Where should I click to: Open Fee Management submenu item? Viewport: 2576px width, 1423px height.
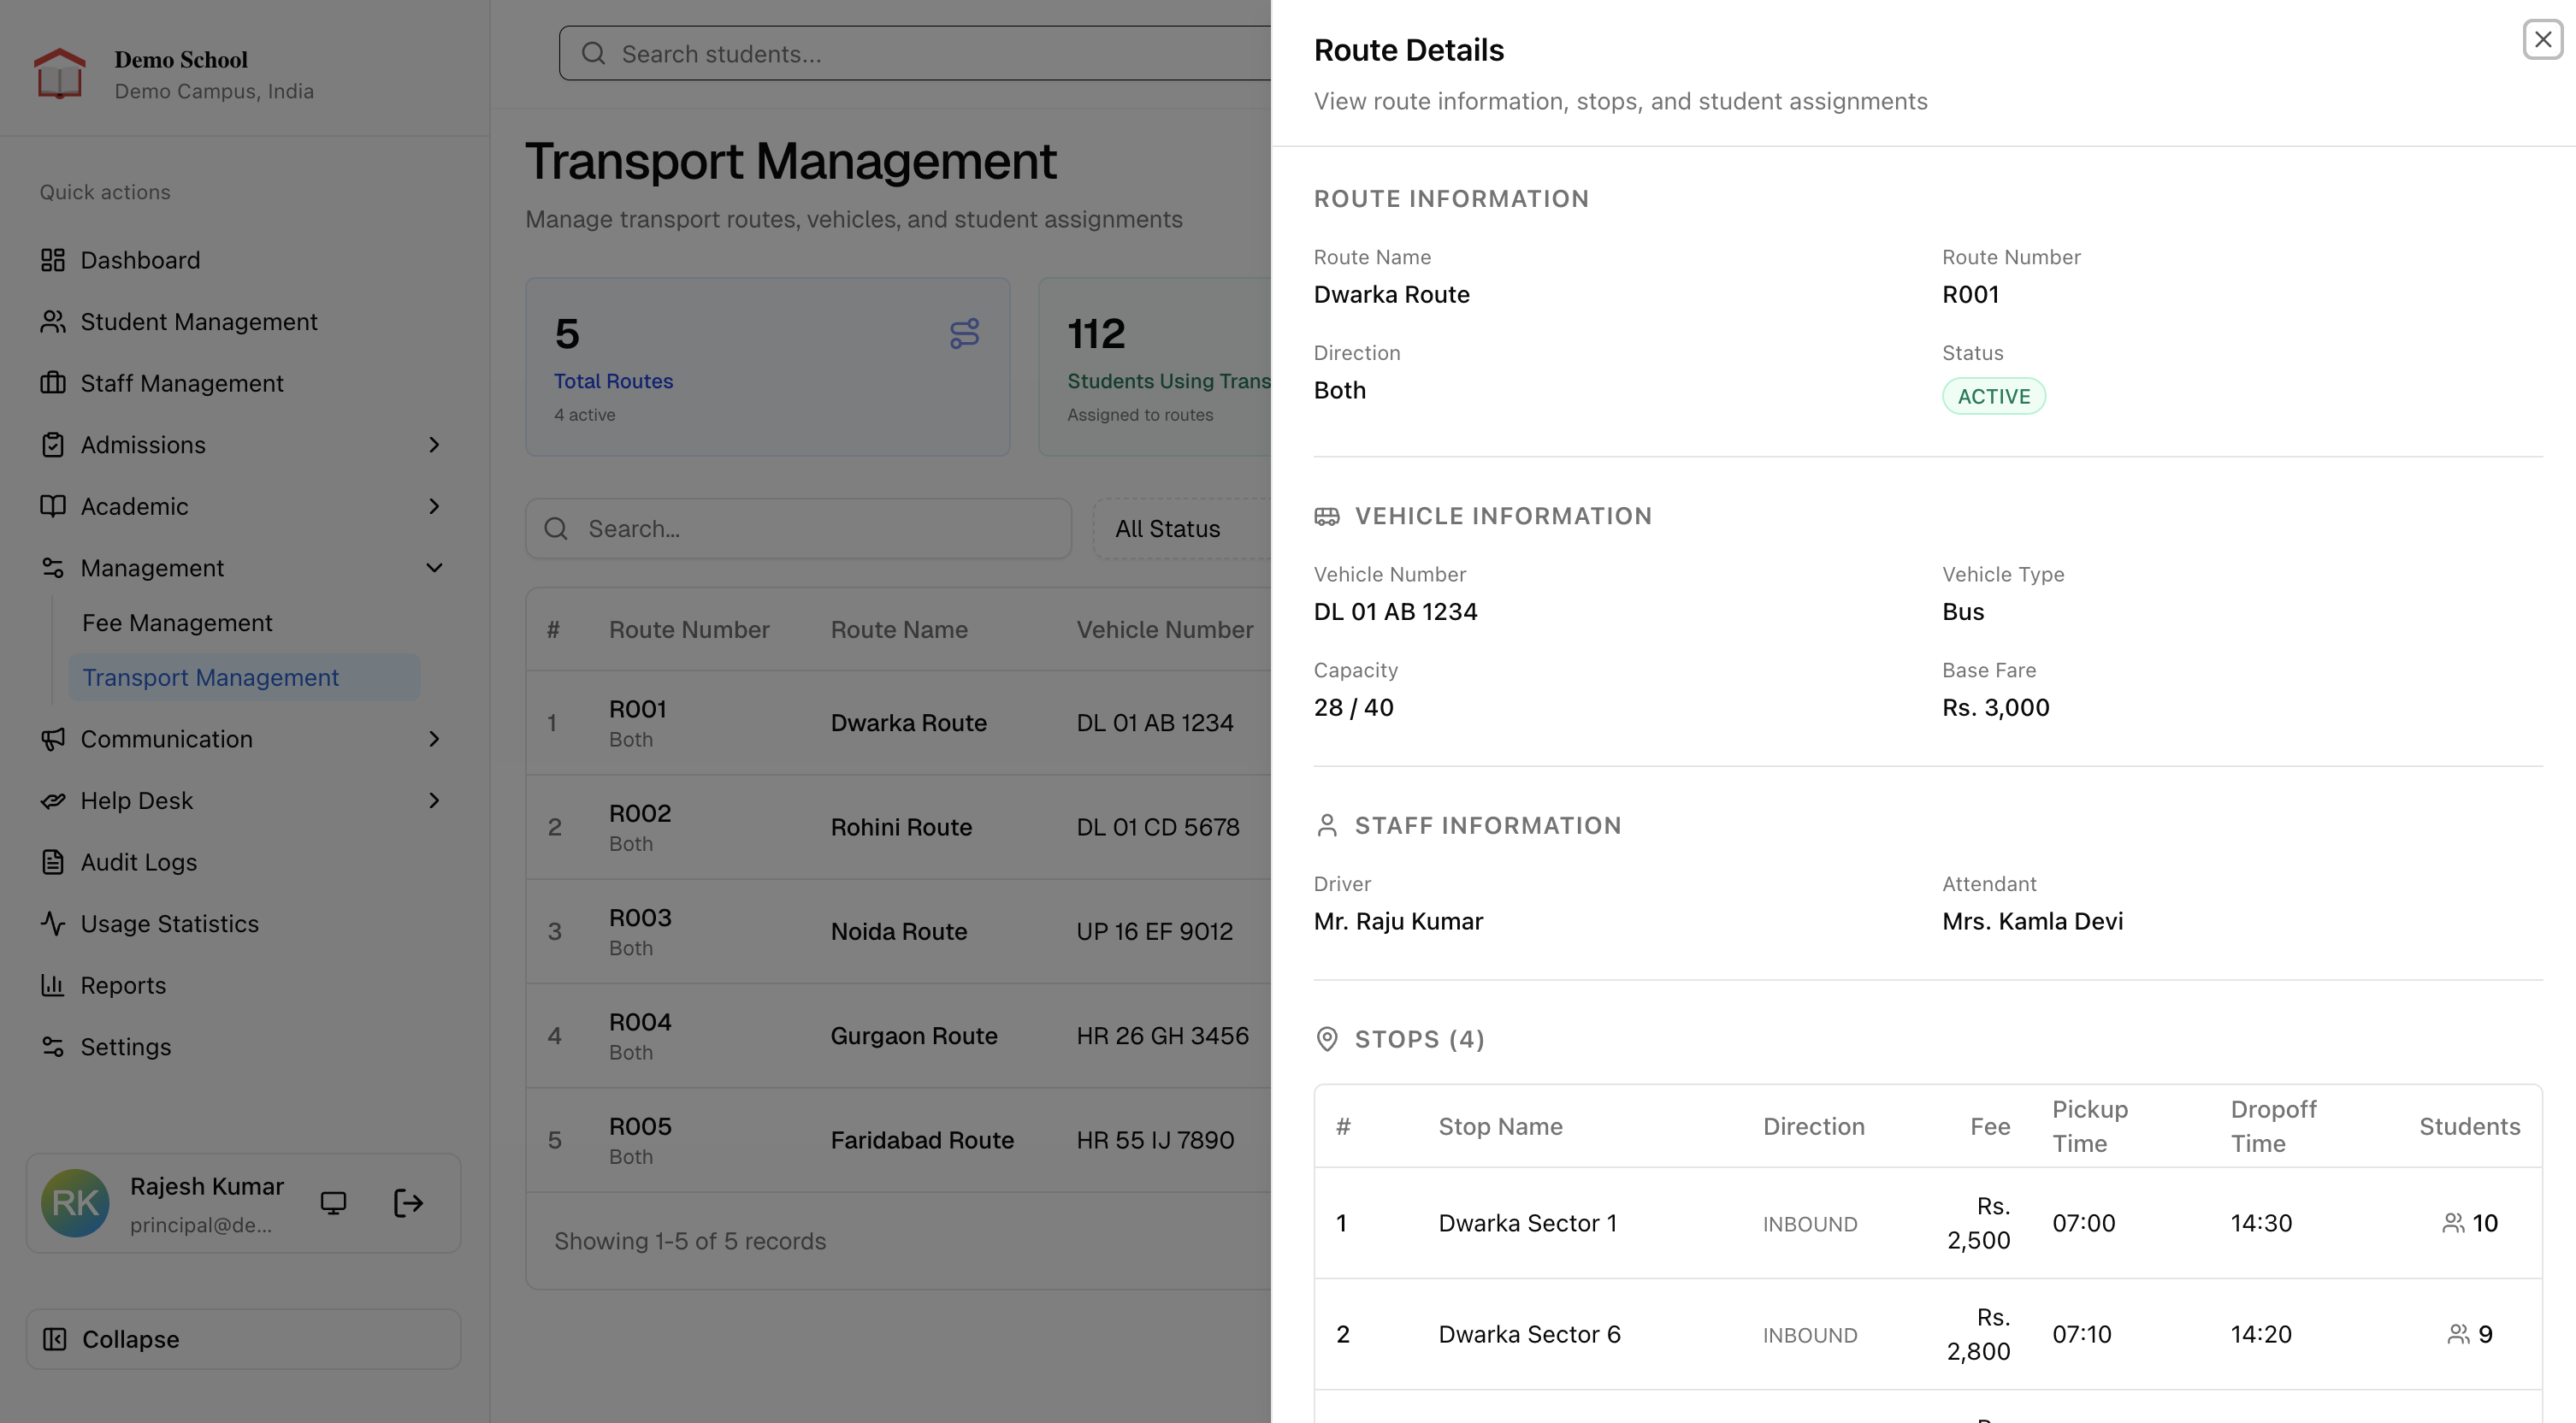177,623
